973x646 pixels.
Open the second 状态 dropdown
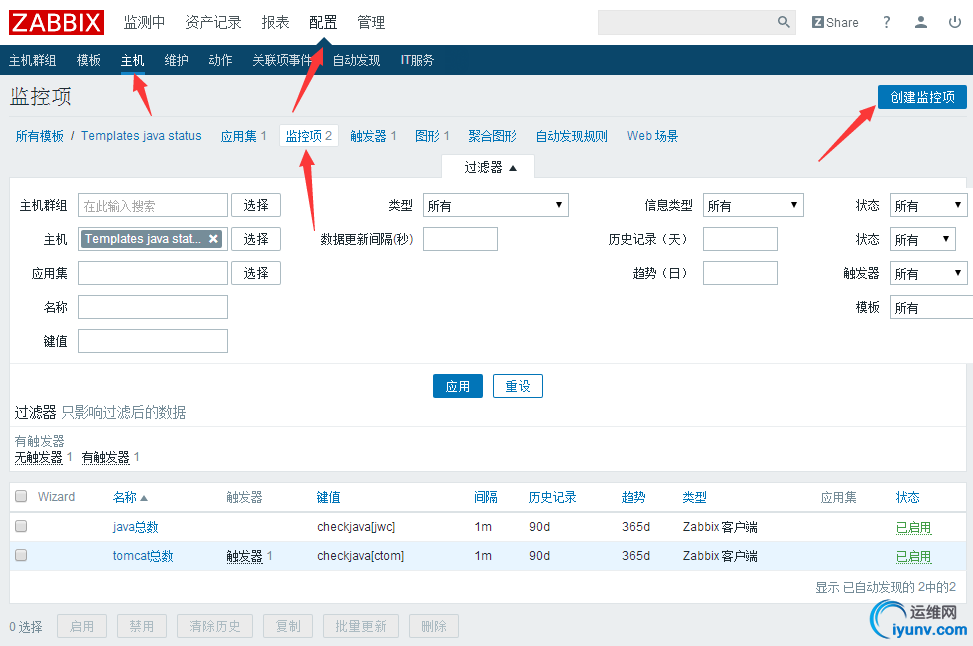click(923, 240)
